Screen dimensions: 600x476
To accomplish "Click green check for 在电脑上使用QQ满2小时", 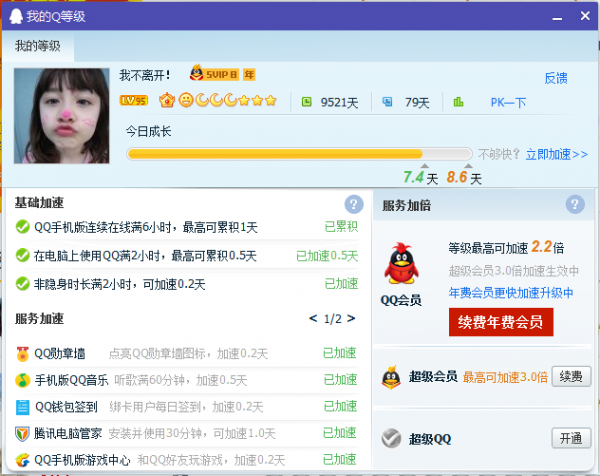I will (x=23, y=255).
